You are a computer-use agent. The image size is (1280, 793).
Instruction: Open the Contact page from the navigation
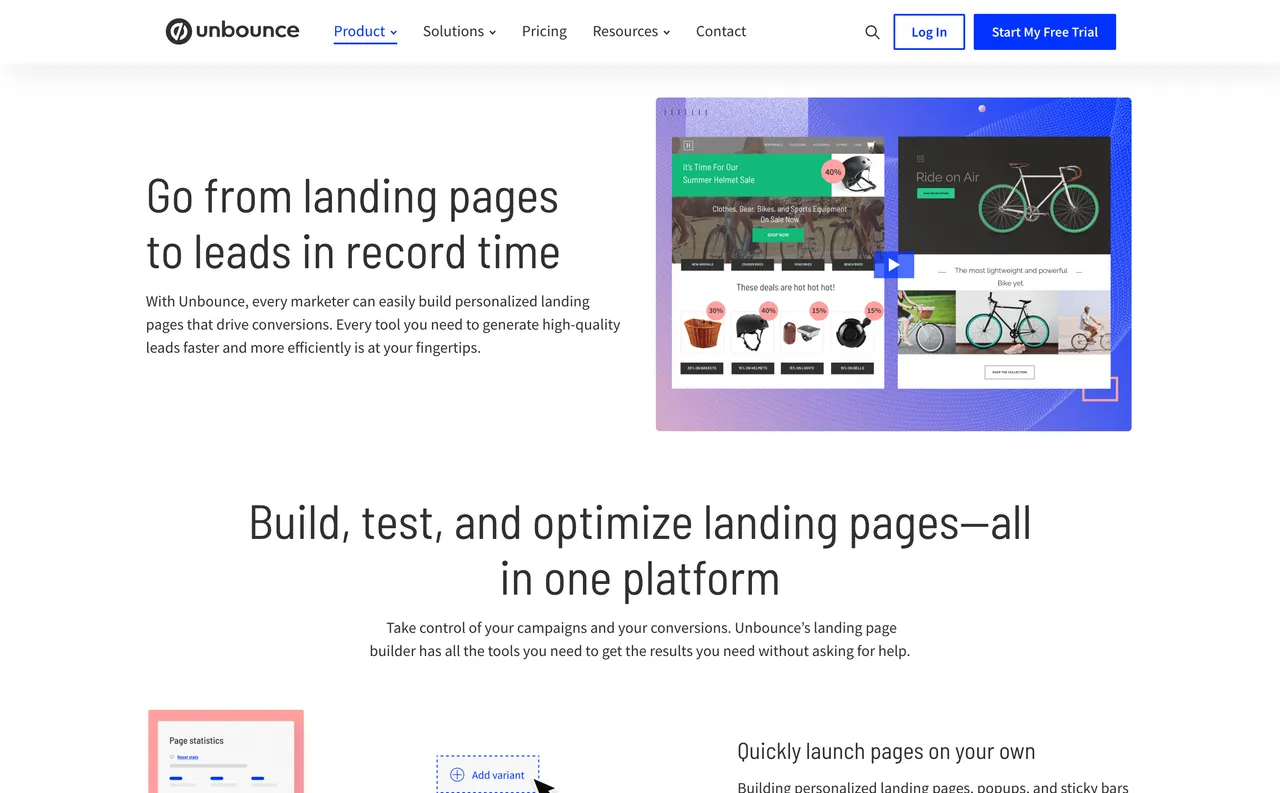720,31
